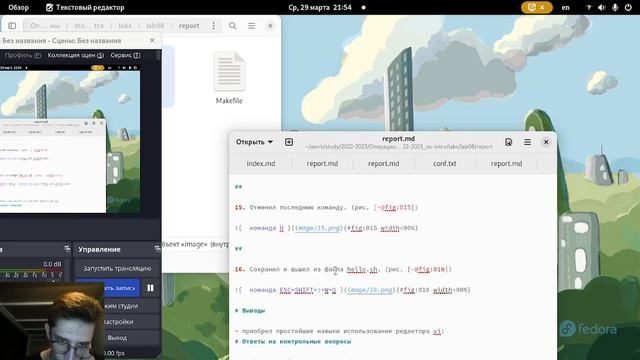Open the search icon in Files window
The image size is (640, 360).
coord(233,26)
